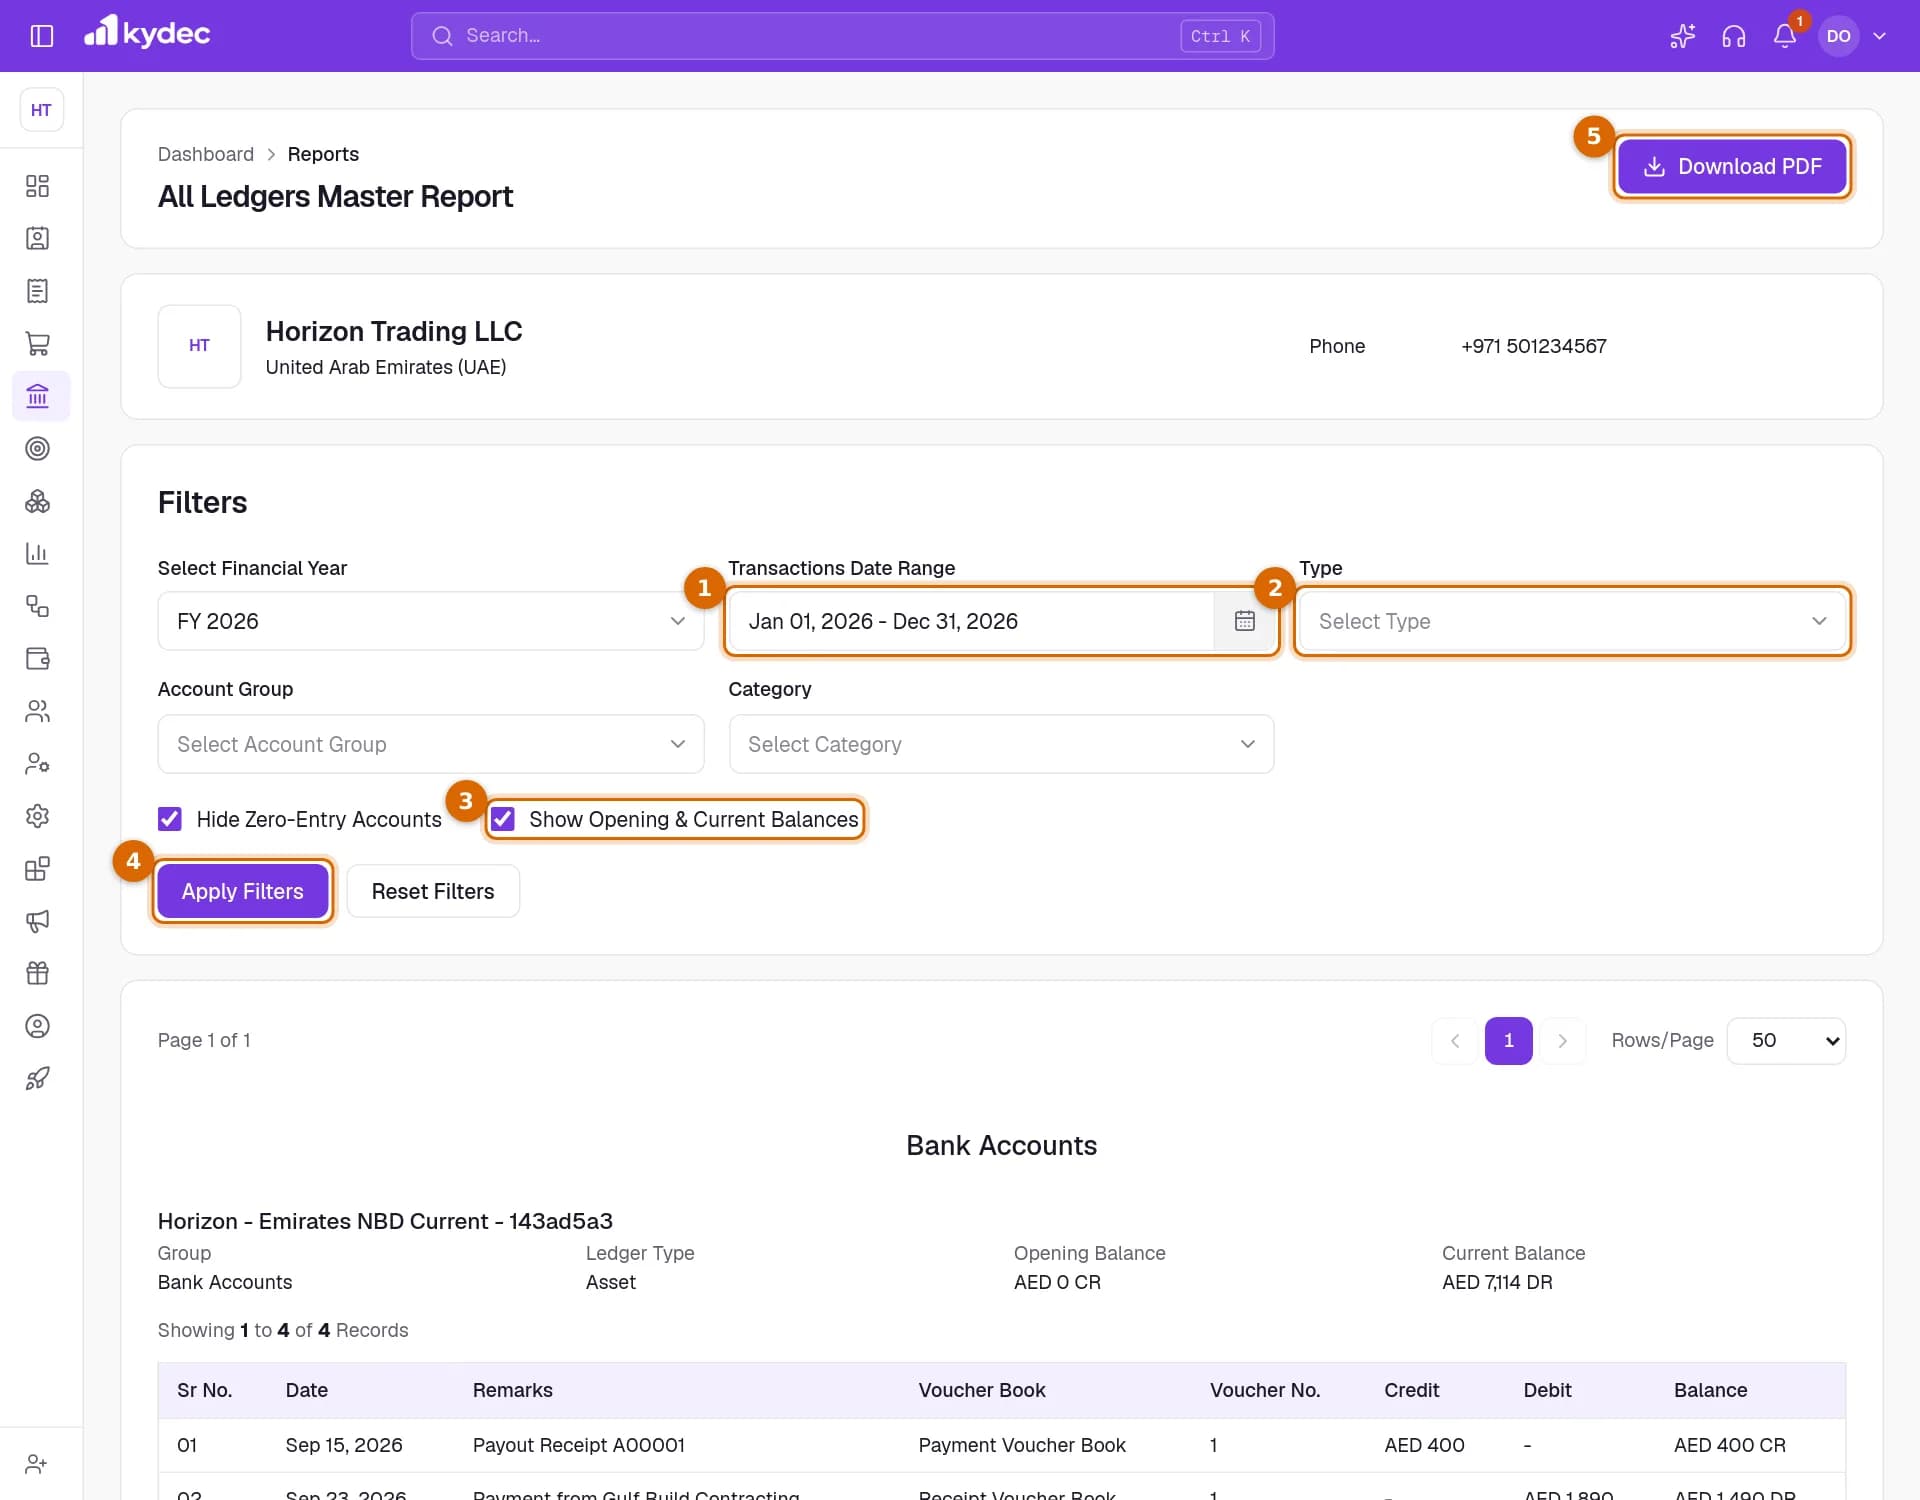This screenshot has height=1500, width=1920.
Task: Open the settings gear icon in sidebar
Action: point(37,816)
